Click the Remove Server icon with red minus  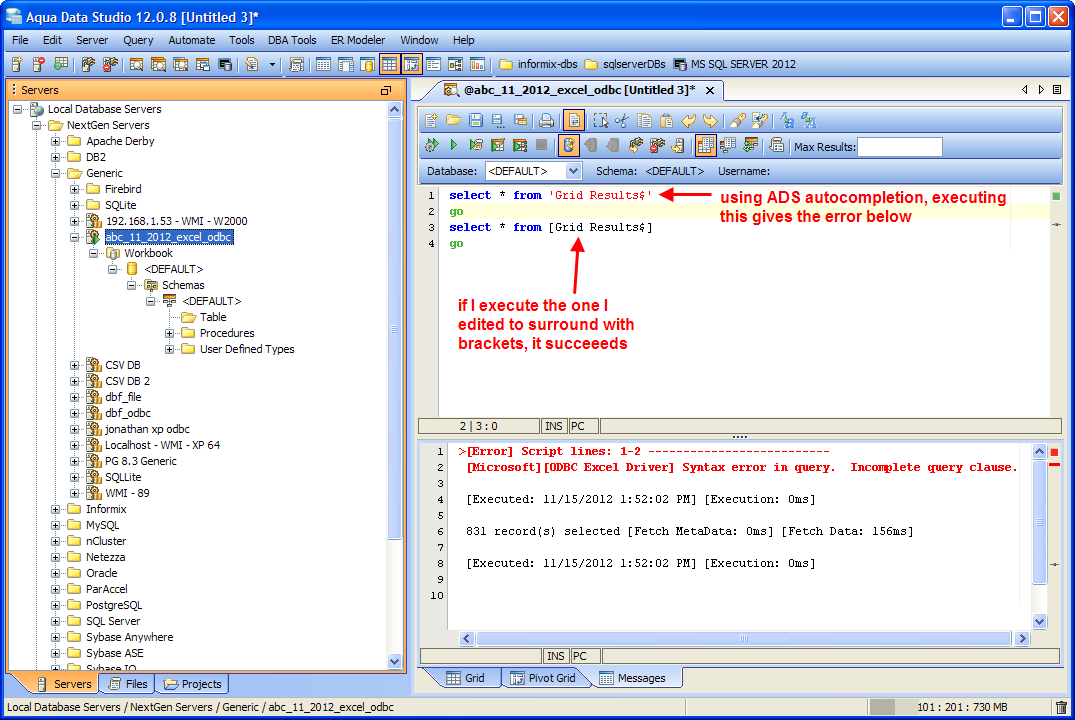tap(39, 64)
